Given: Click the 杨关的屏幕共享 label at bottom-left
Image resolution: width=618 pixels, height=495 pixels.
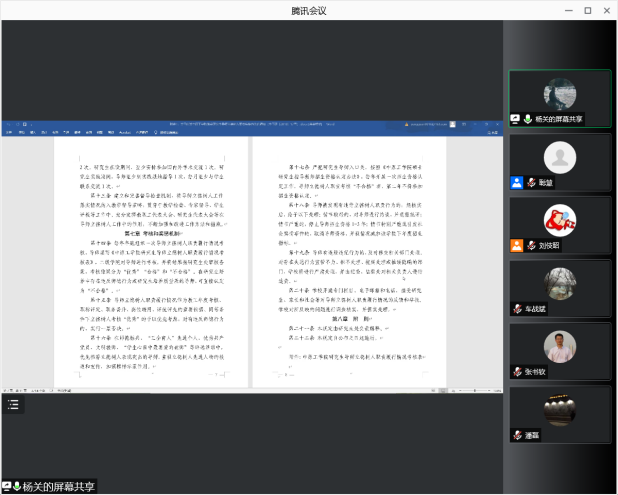Looking at the screenshot, I should pos(59,487).
